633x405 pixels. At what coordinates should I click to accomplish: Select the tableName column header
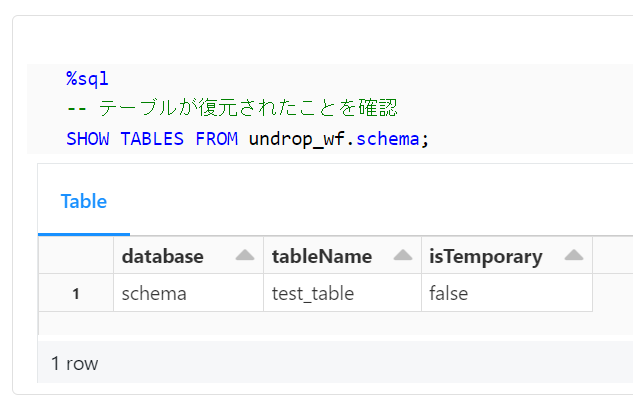pos(321,257)
